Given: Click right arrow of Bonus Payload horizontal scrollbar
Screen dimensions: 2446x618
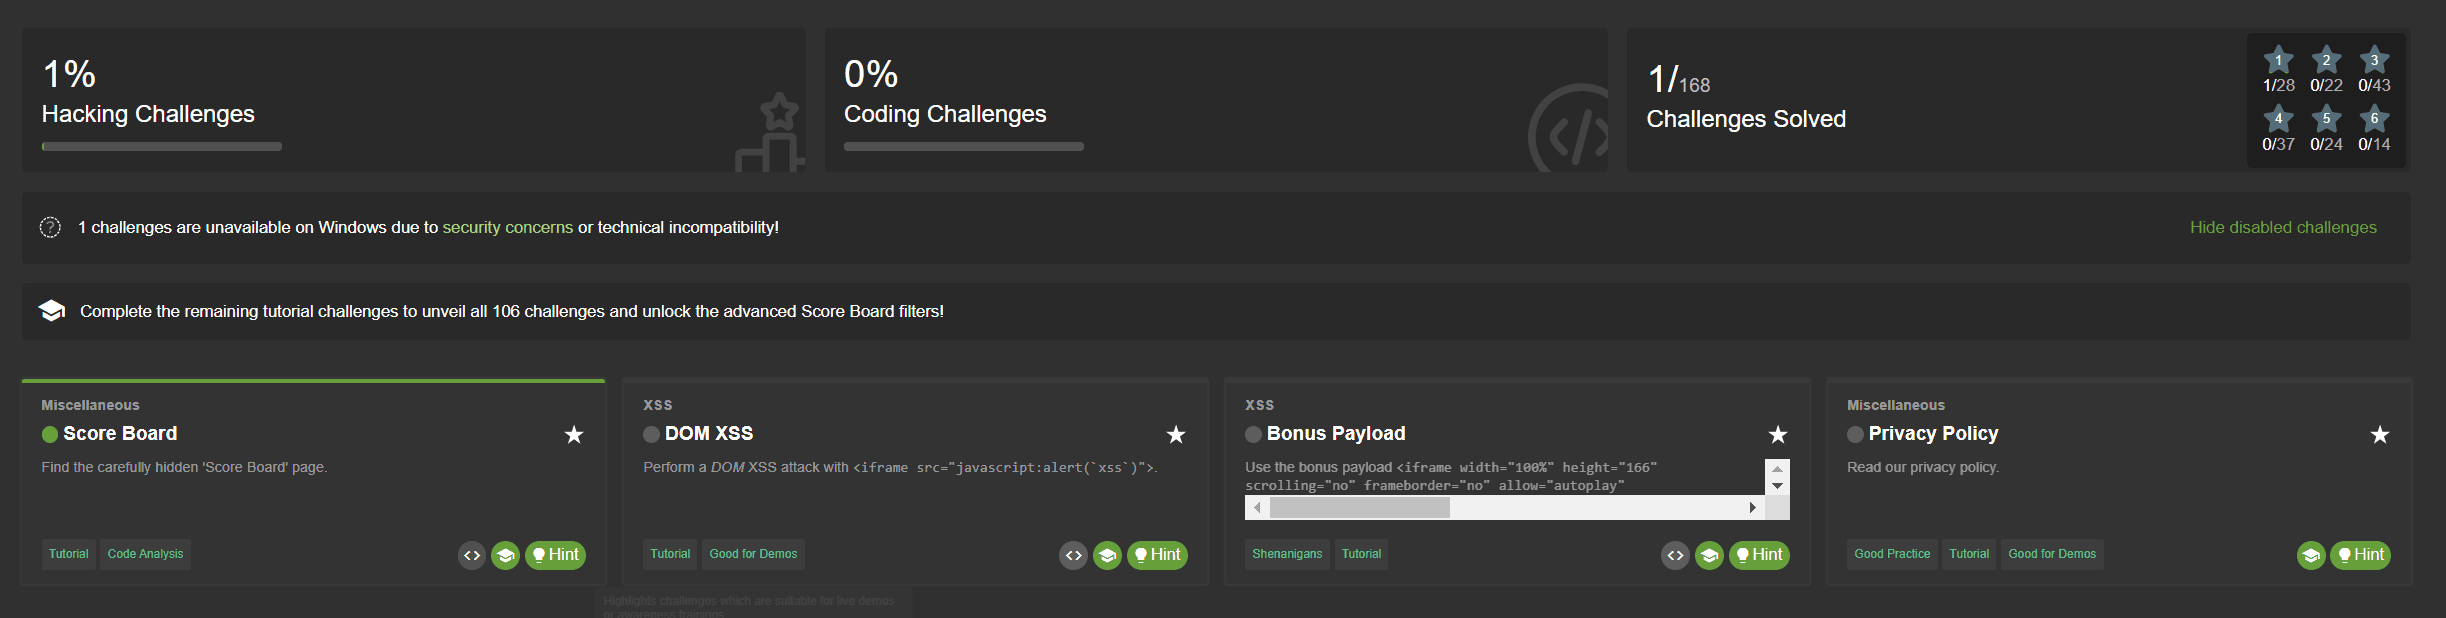Looking at the screenshot, I should (x=1753, y=508).
